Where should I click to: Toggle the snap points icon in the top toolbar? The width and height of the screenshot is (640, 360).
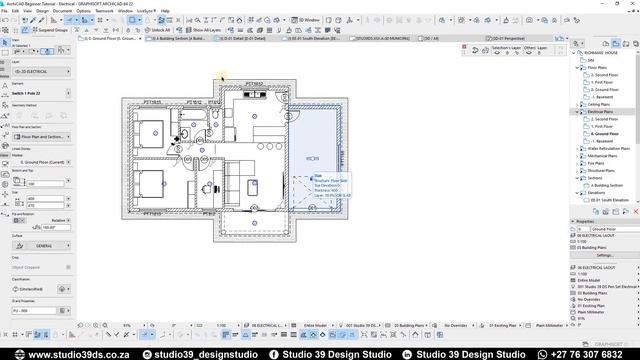84,20
